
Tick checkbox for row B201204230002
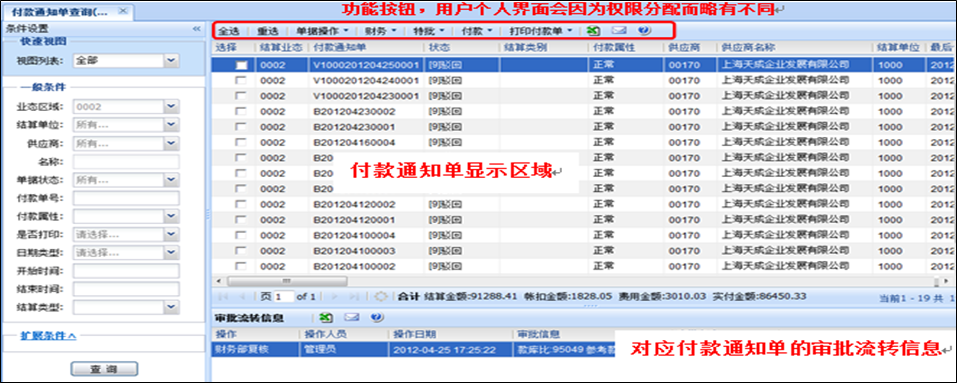point(242,111)
